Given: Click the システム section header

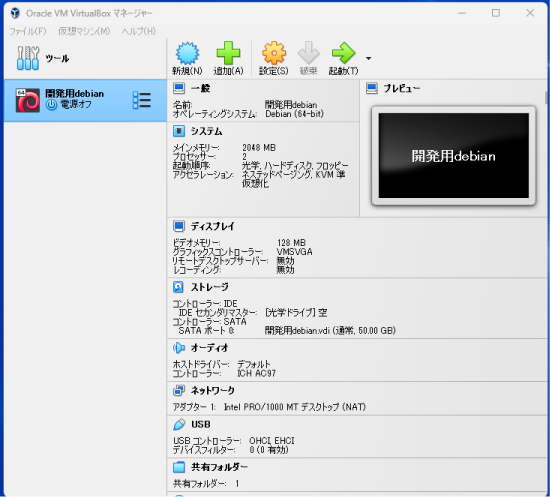Looking at the screenshot, I should [207, 131].
